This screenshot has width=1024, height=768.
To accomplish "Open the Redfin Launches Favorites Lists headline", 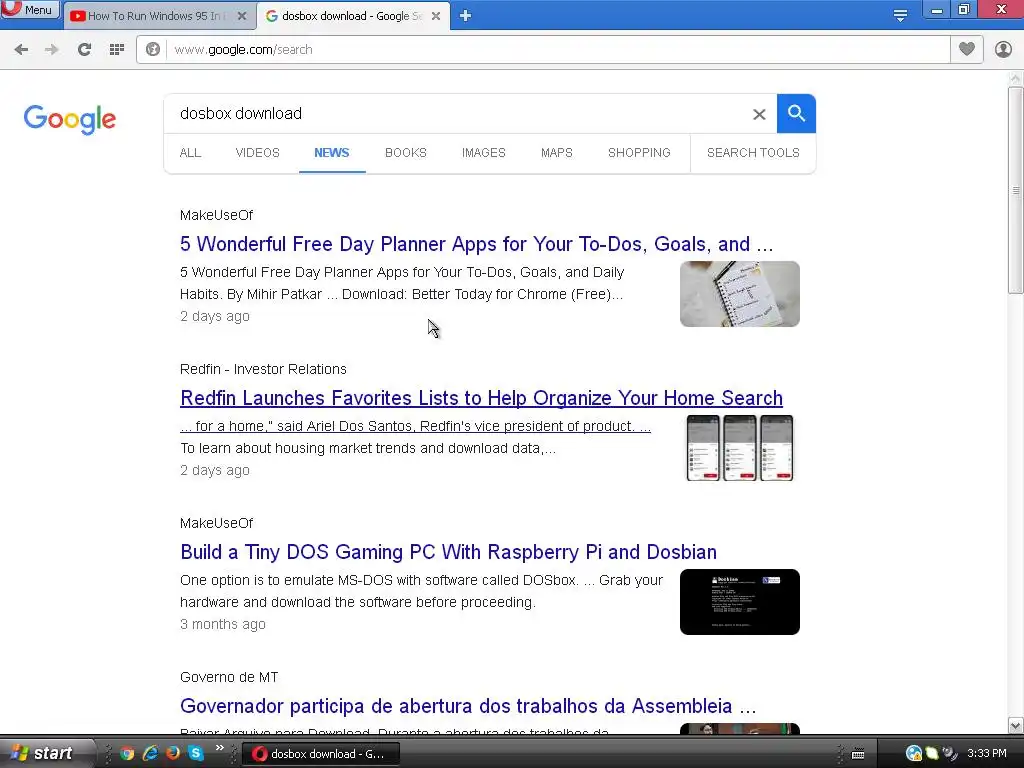I will click(481, 398).
